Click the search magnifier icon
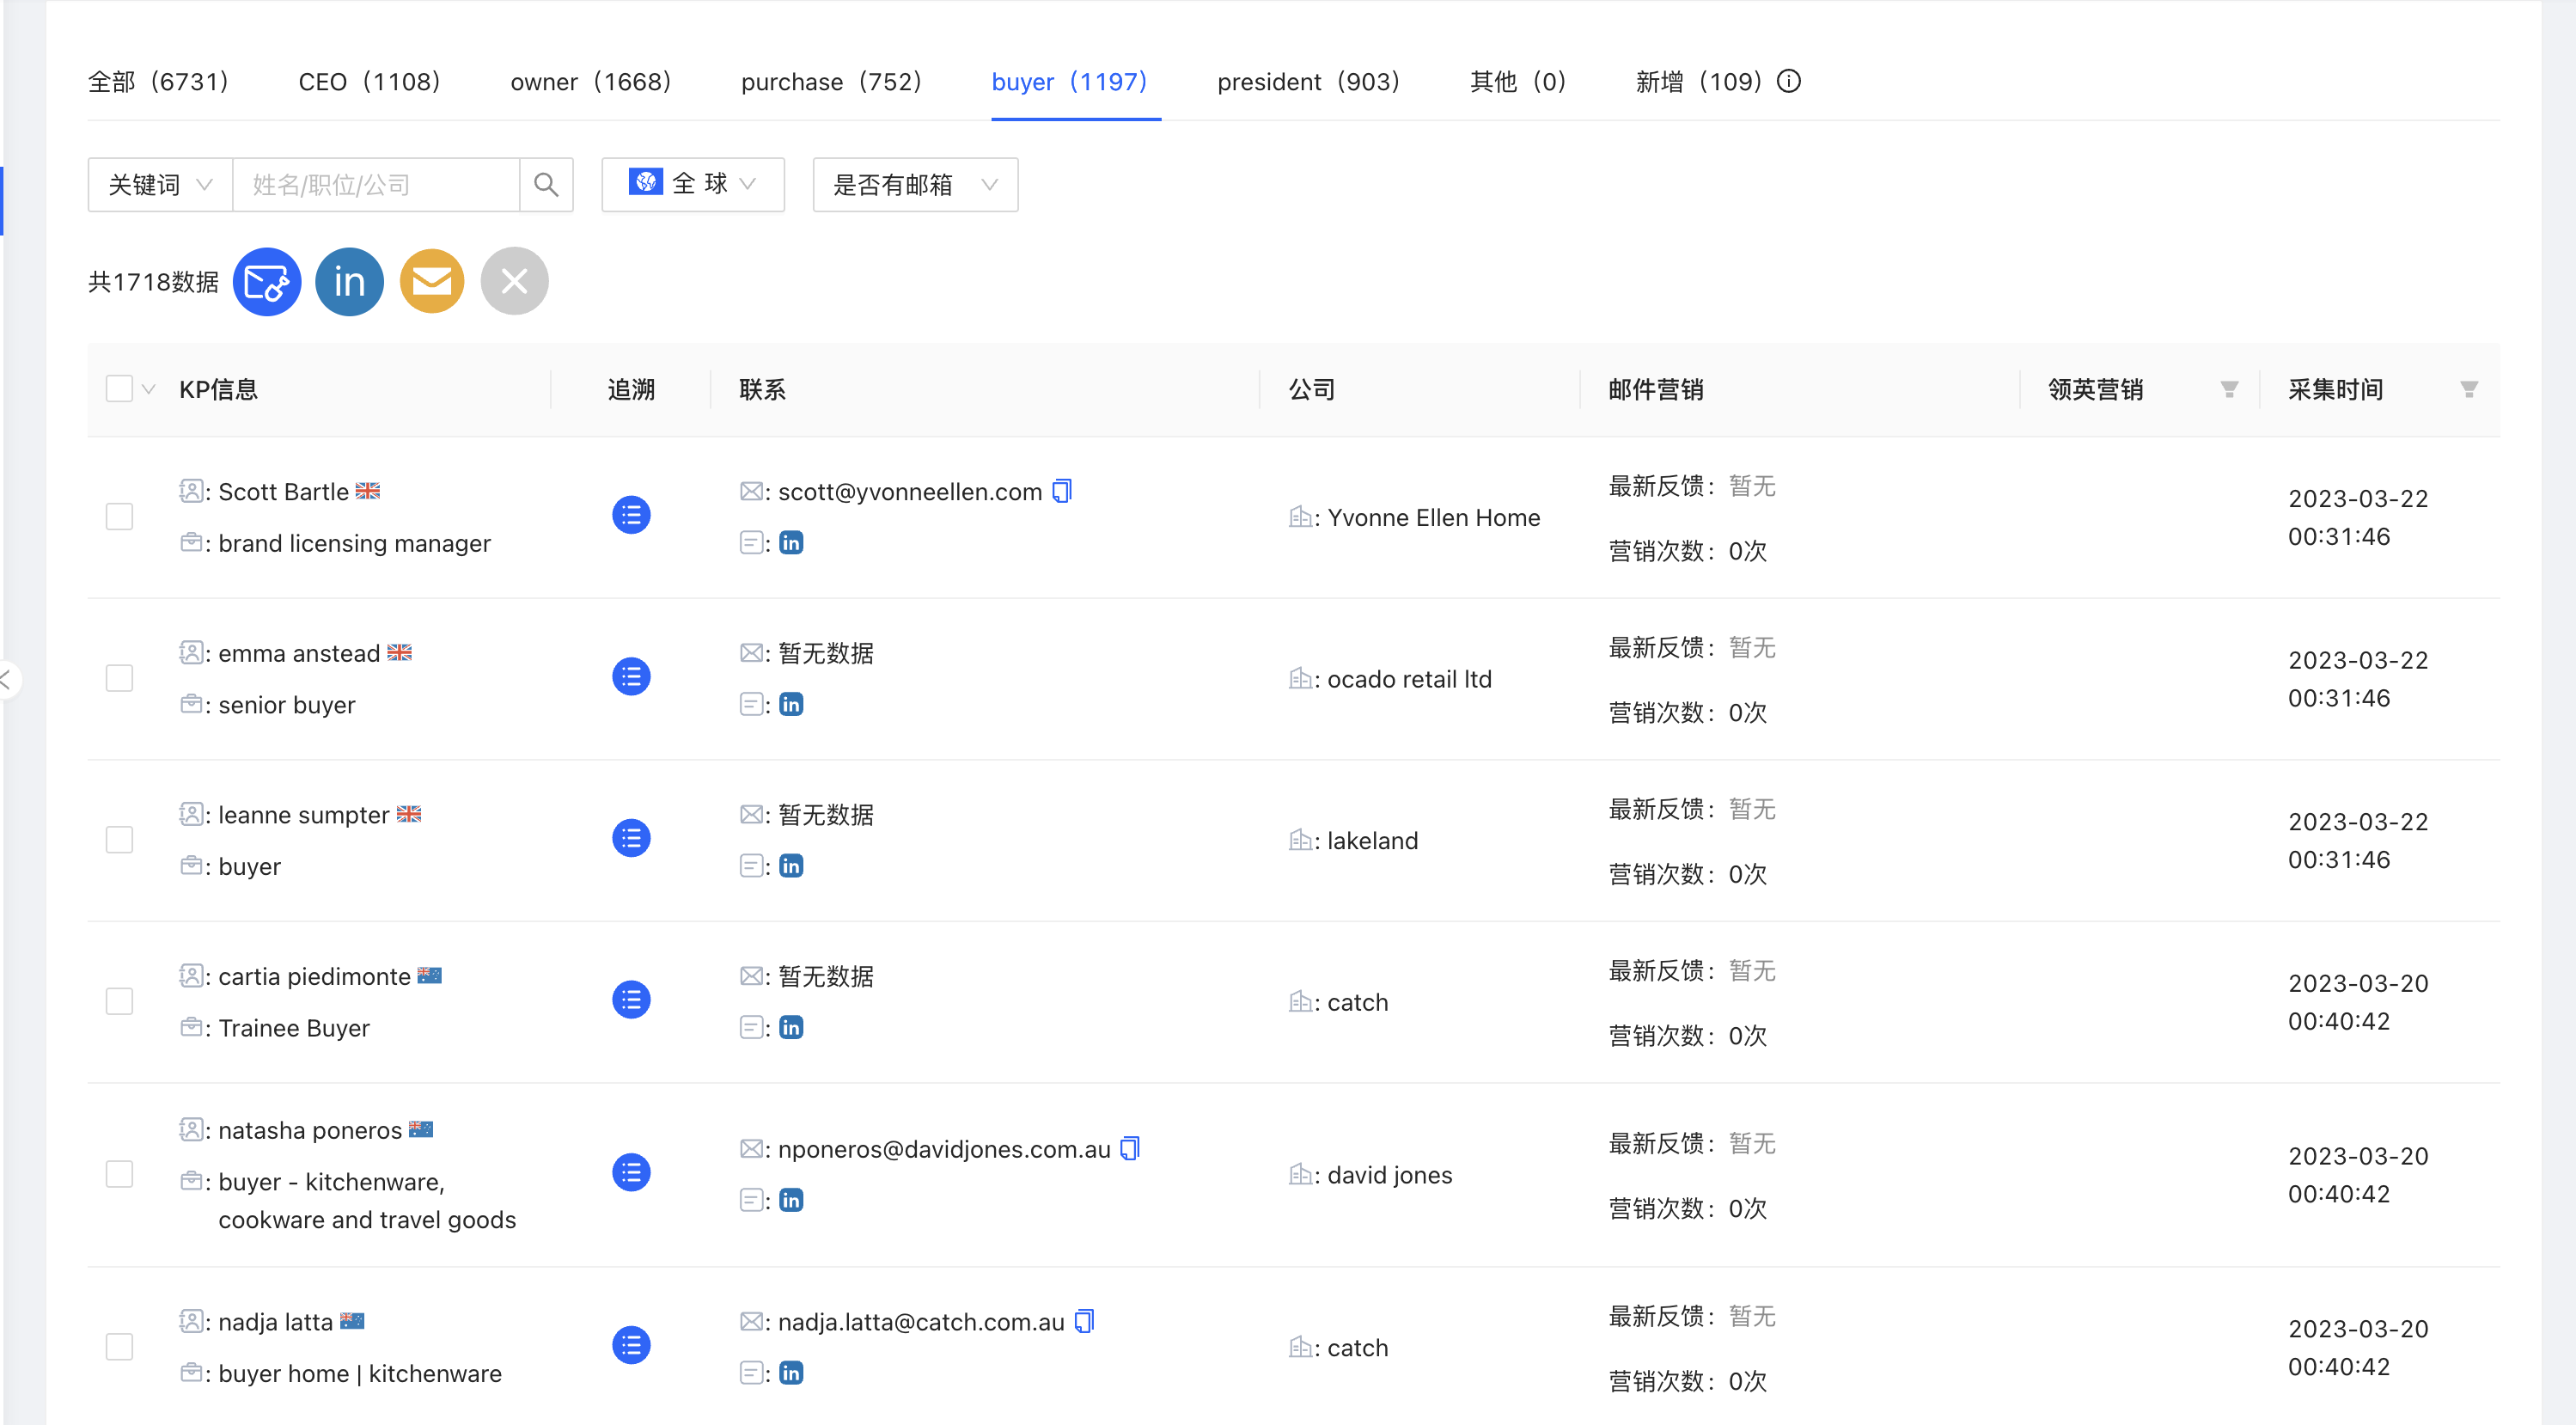 [546, 185]
